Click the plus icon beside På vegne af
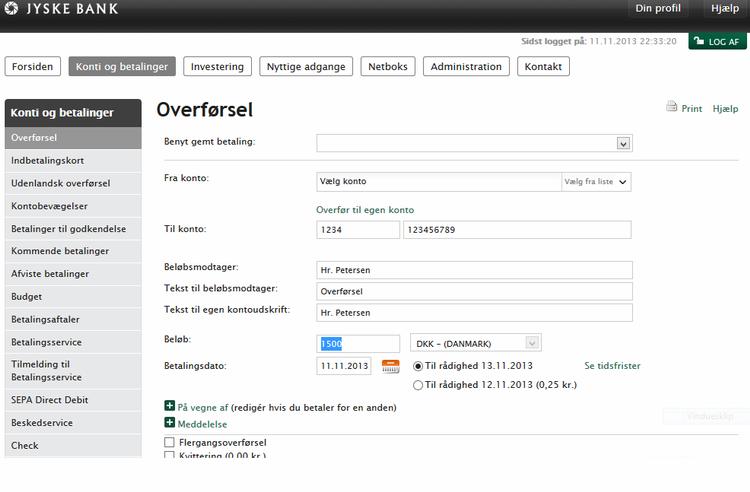The image size is (750, 492). 169,406
